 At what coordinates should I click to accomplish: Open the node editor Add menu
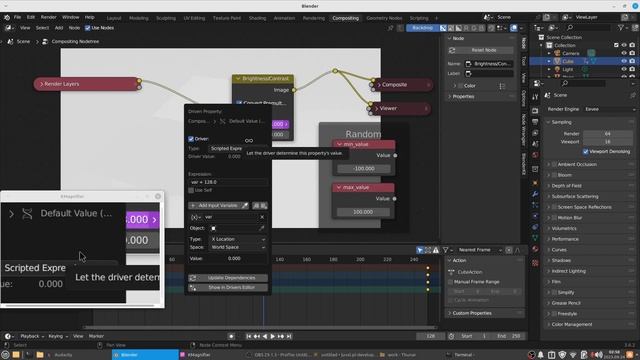click(x=59, y=28)
